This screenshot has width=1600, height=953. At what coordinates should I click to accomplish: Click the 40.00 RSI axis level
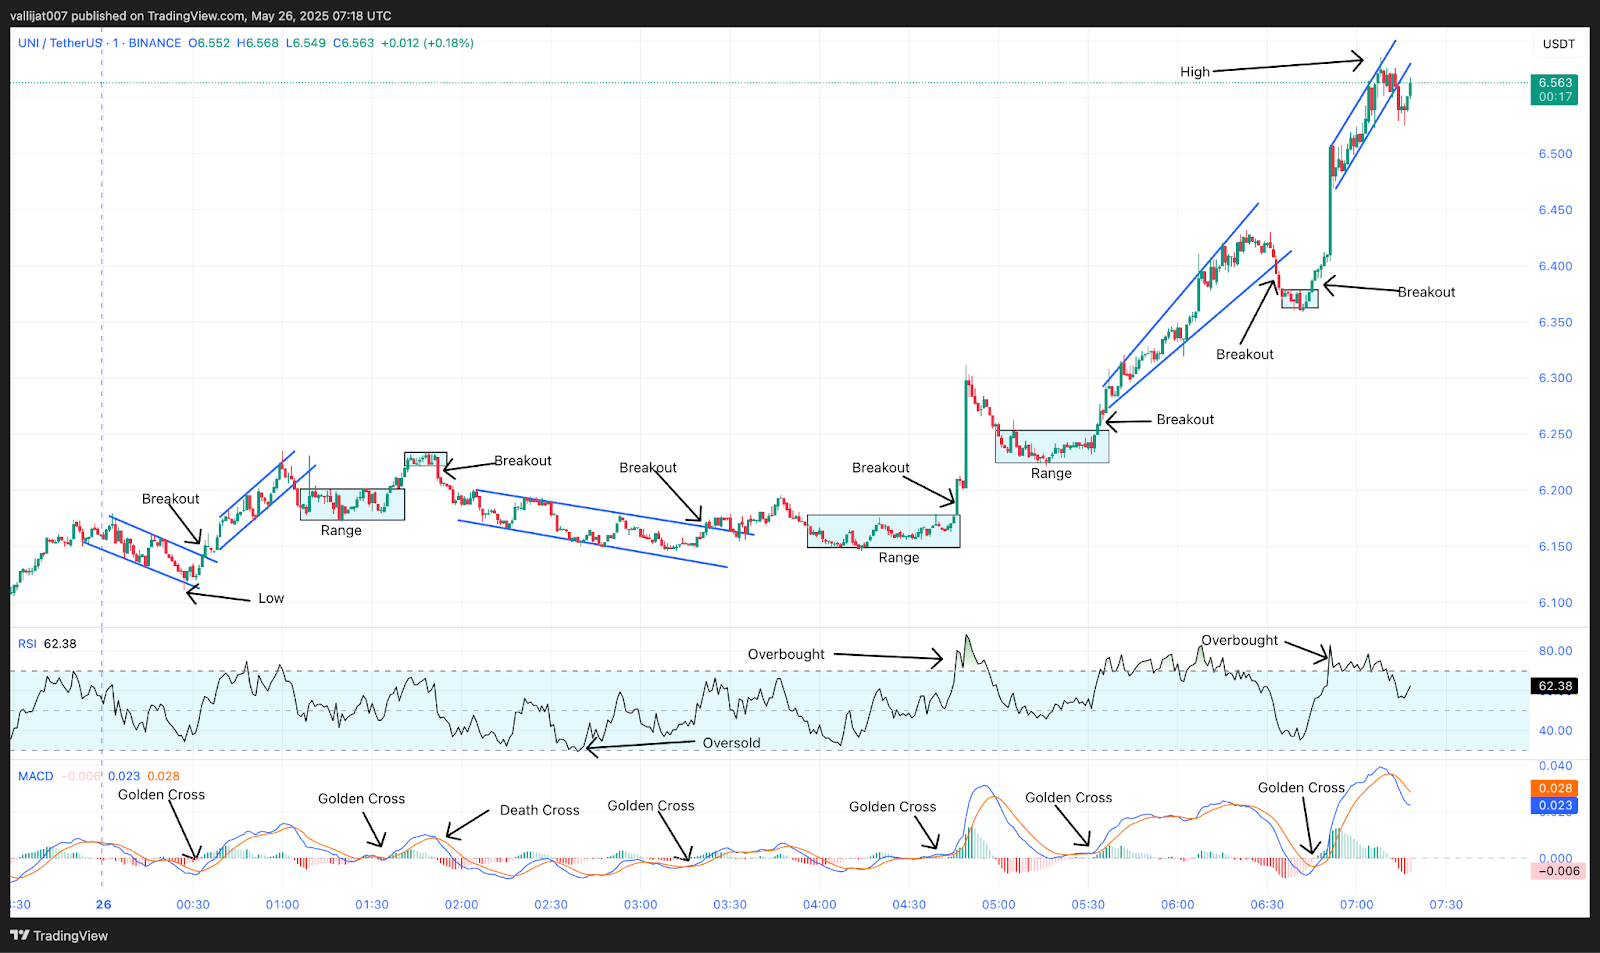(1555, 730)
